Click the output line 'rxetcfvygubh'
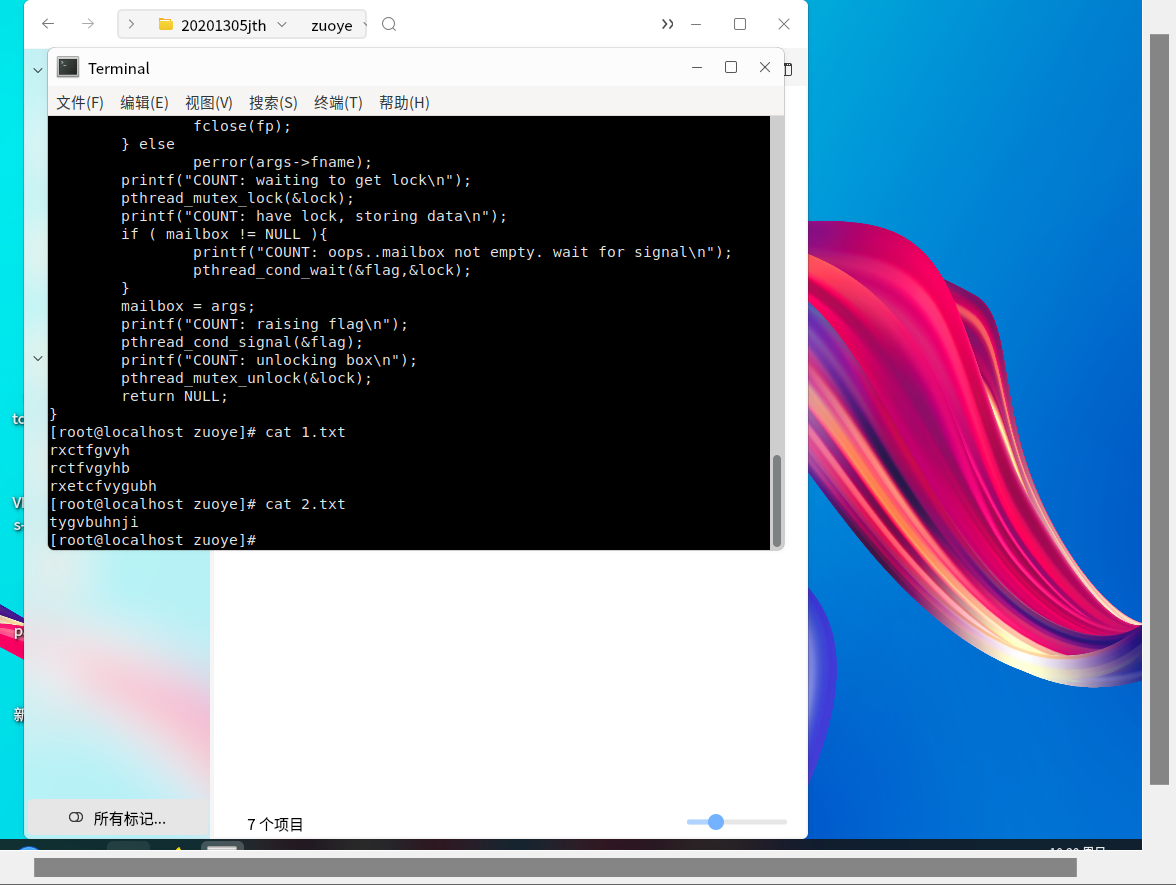1176x885 pixels. 103,486
